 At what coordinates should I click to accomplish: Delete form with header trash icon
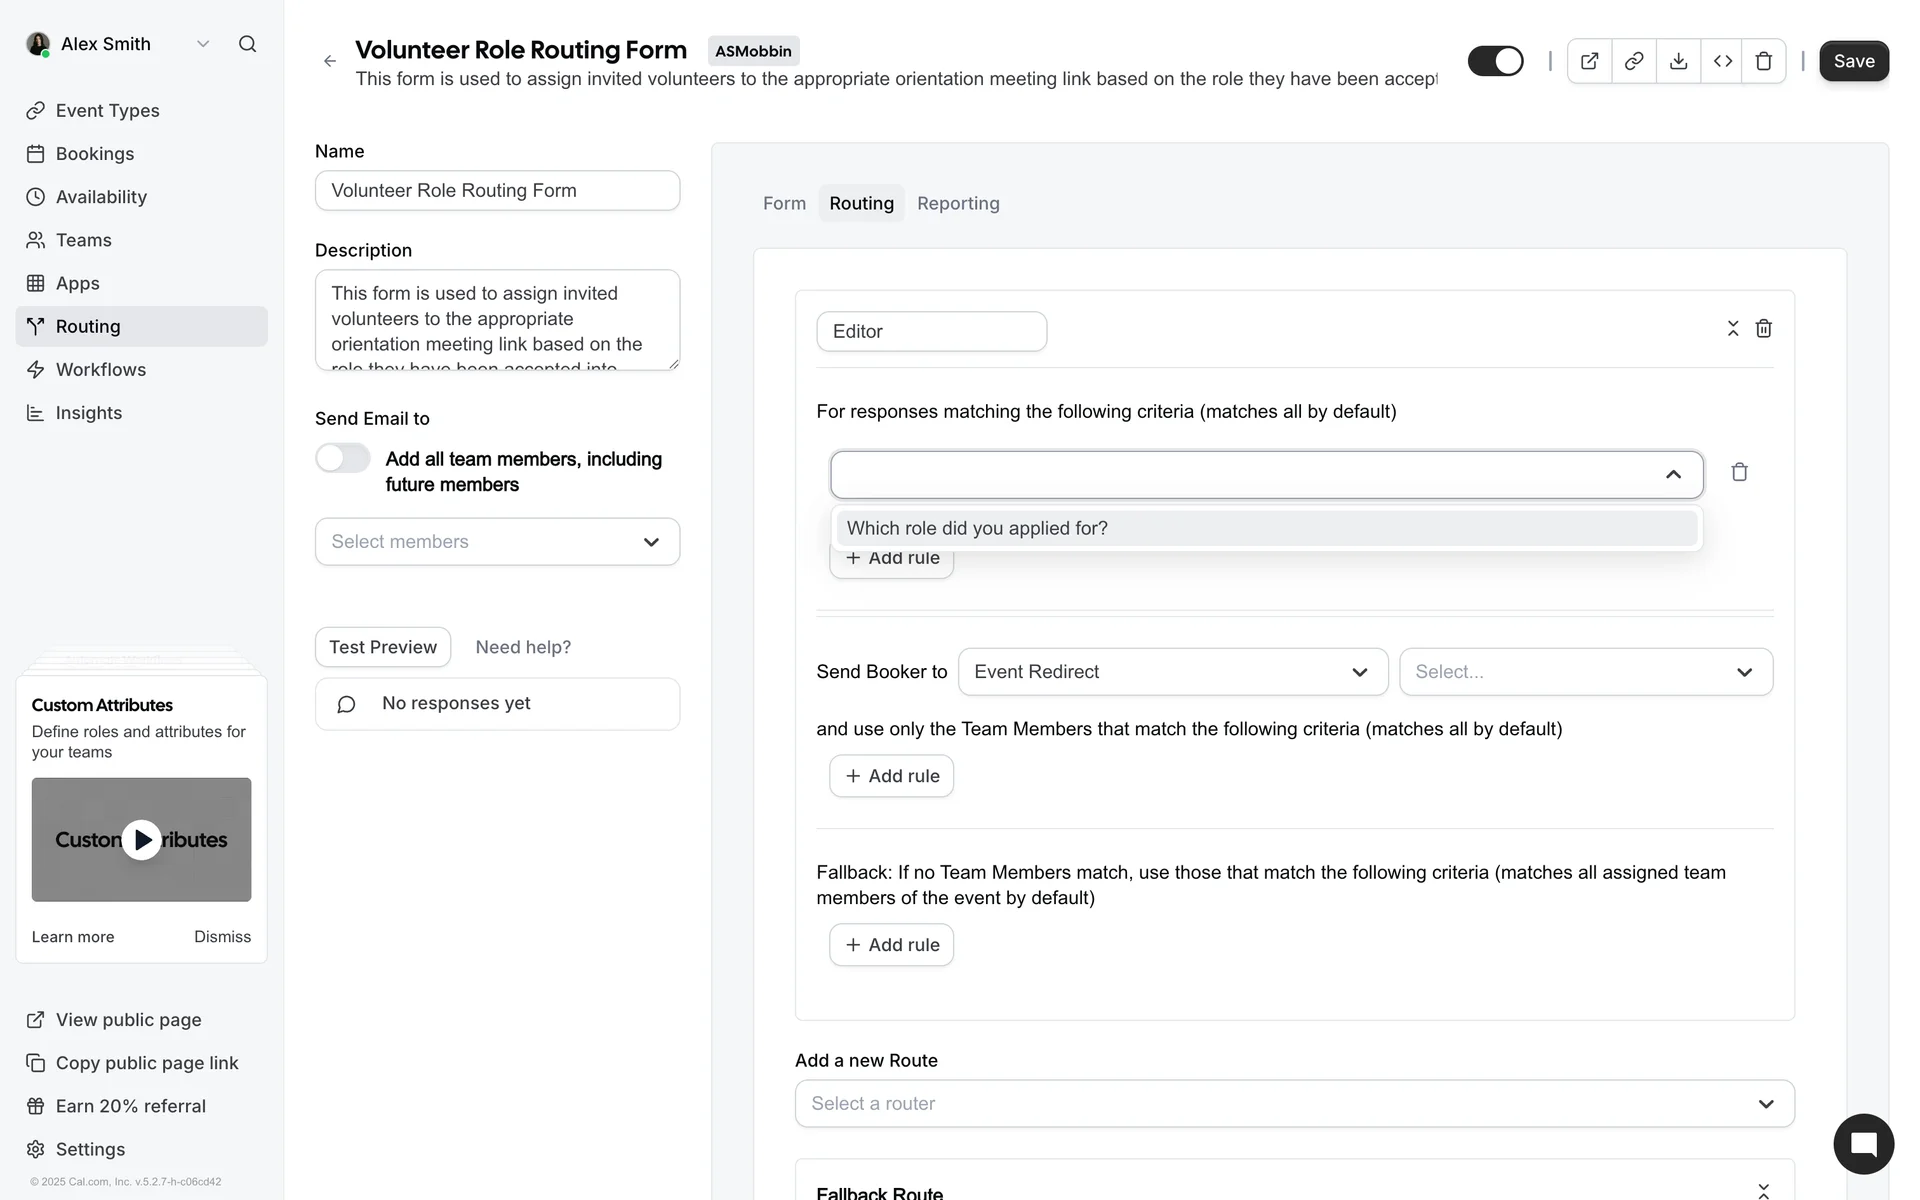[x=1764, y=61]
